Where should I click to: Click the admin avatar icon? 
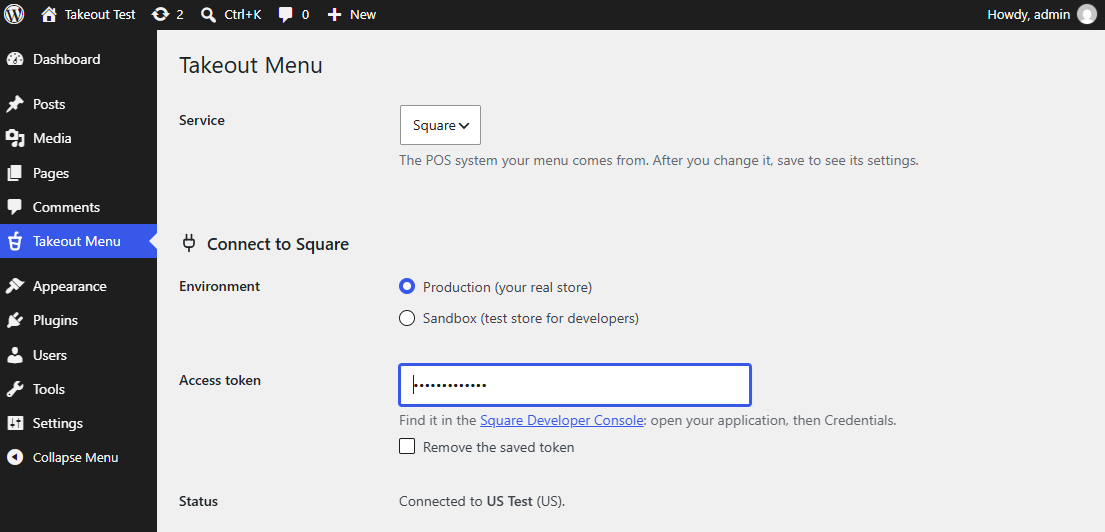click(x=1087, y=14)
